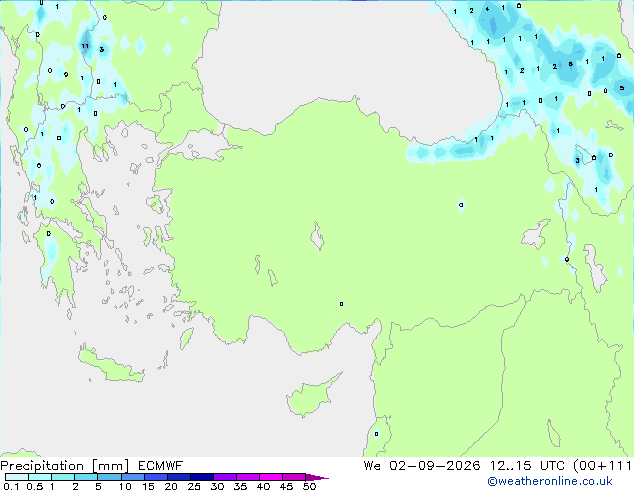
Task: Click the 15–20 mm blue legend swatch
Action: (155, 477)
